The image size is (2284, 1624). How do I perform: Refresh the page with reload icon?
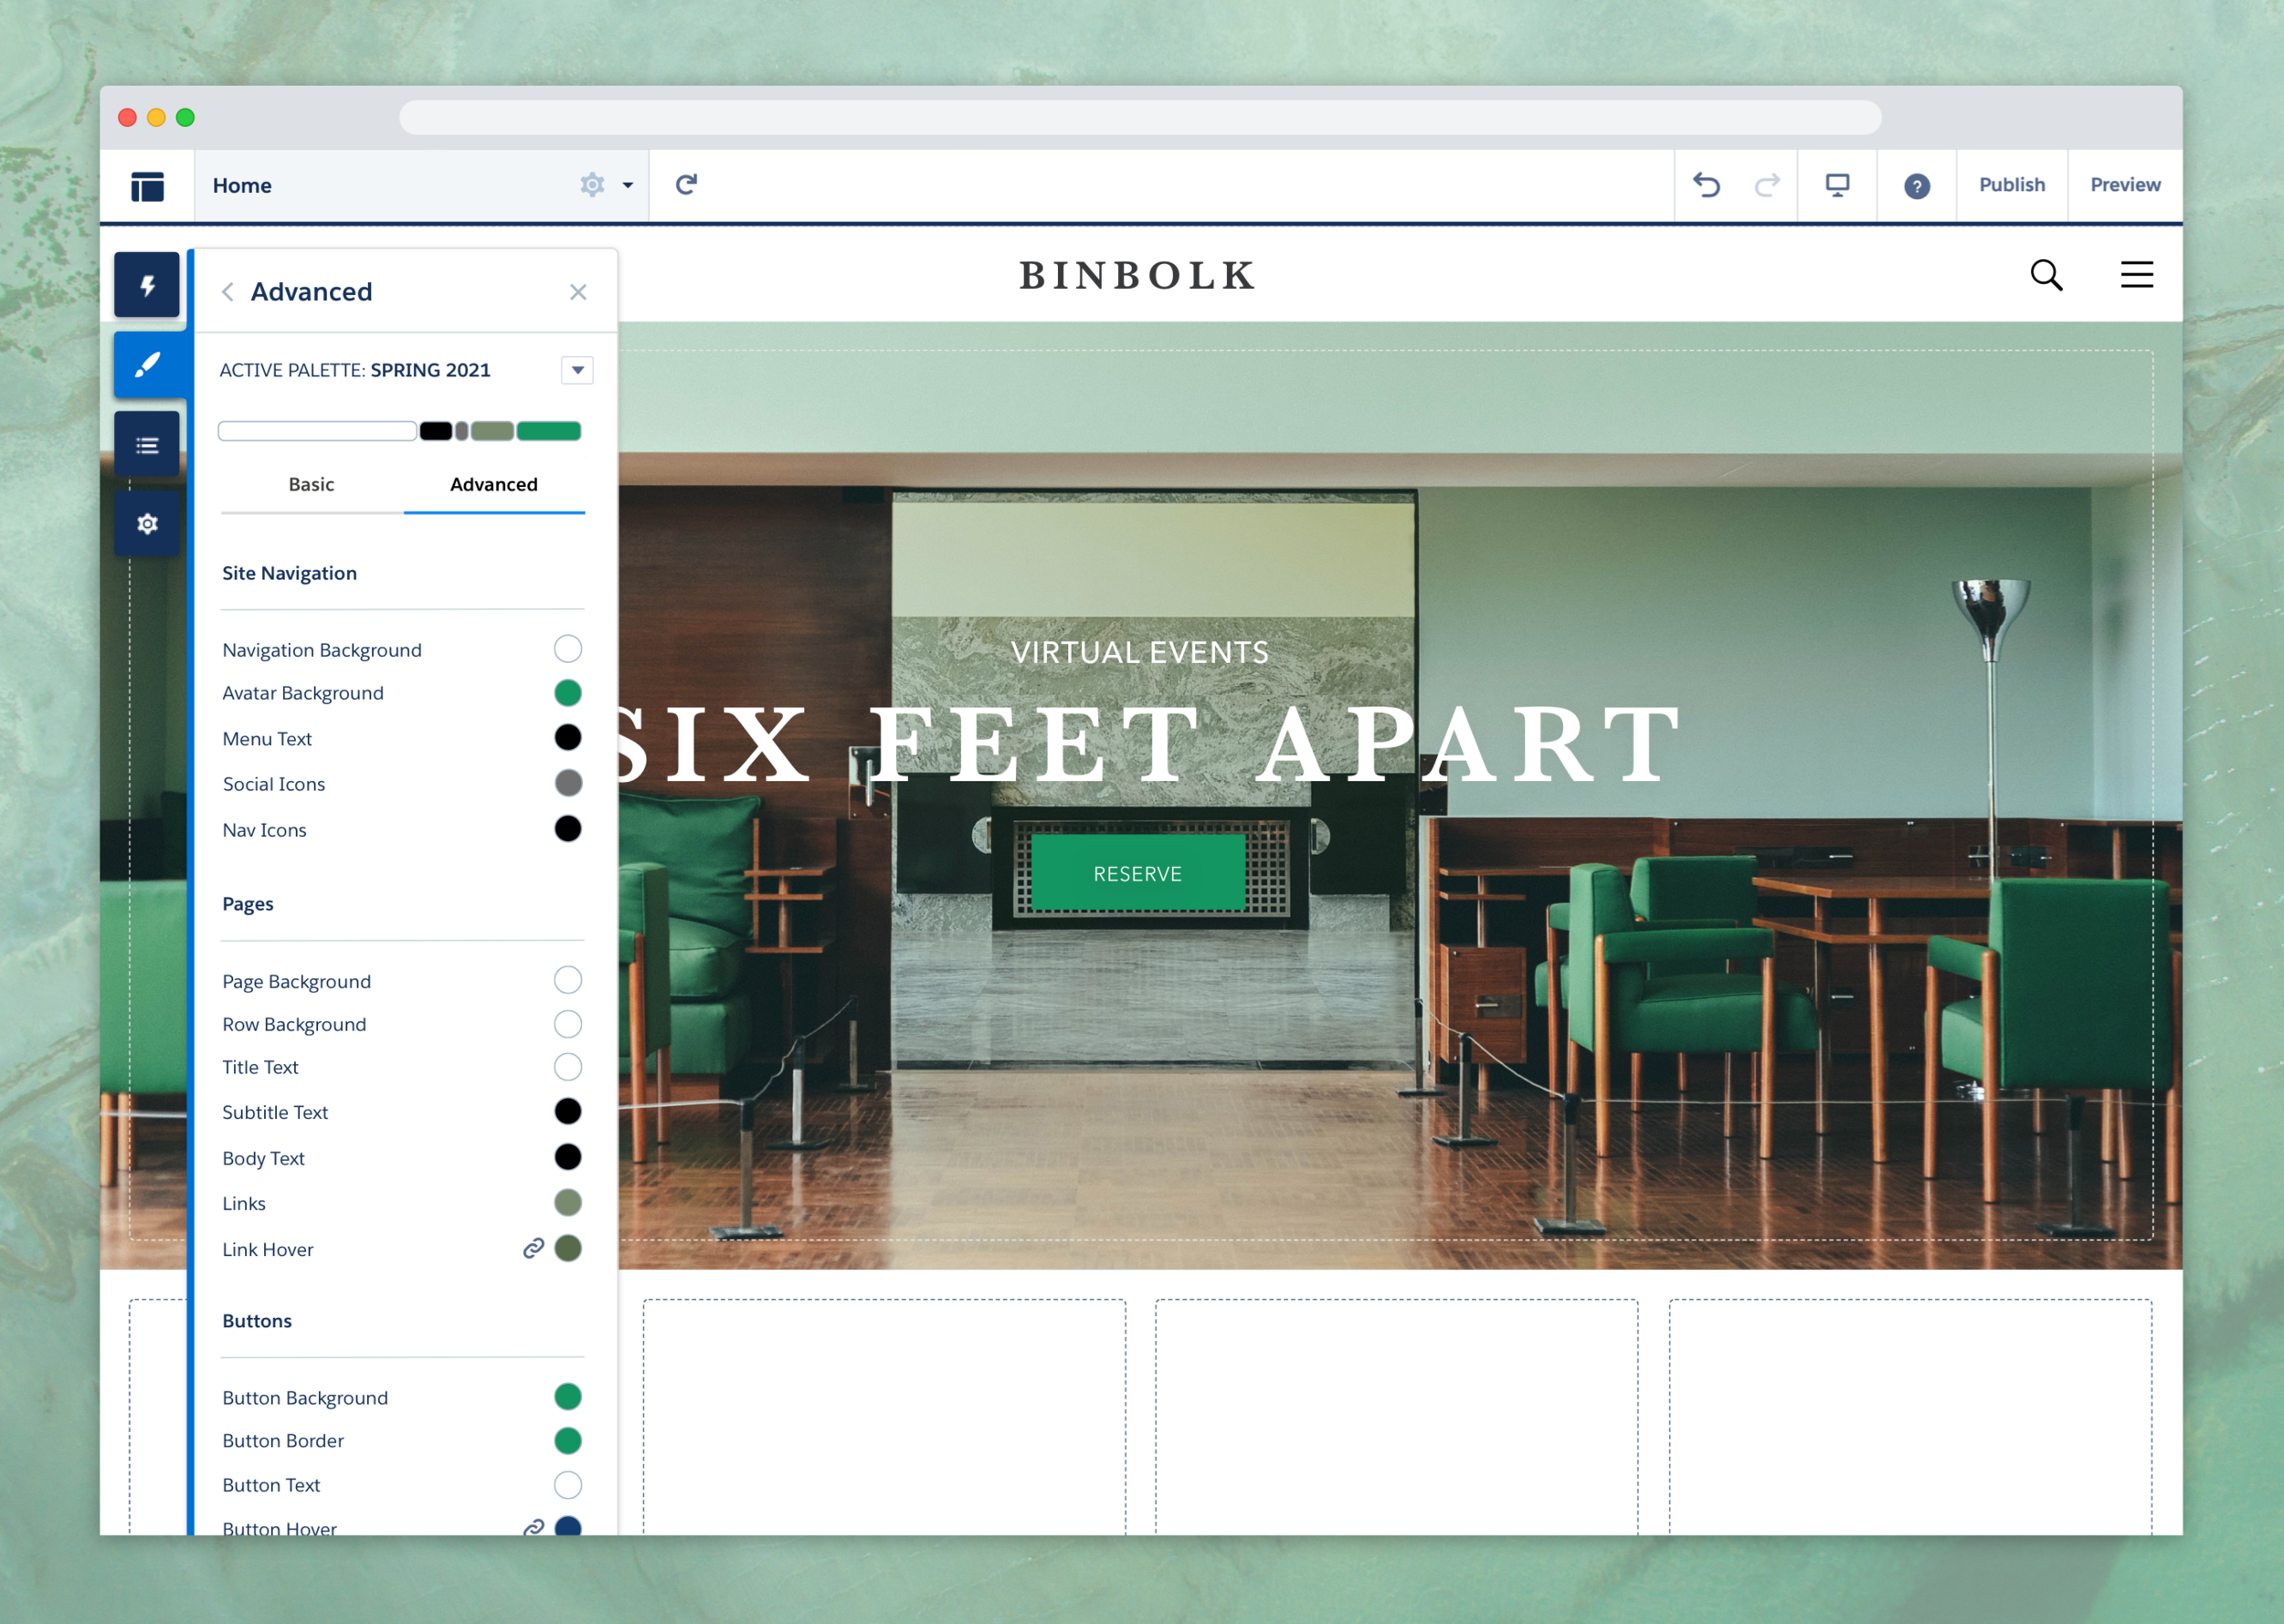[x=686, y=185]
